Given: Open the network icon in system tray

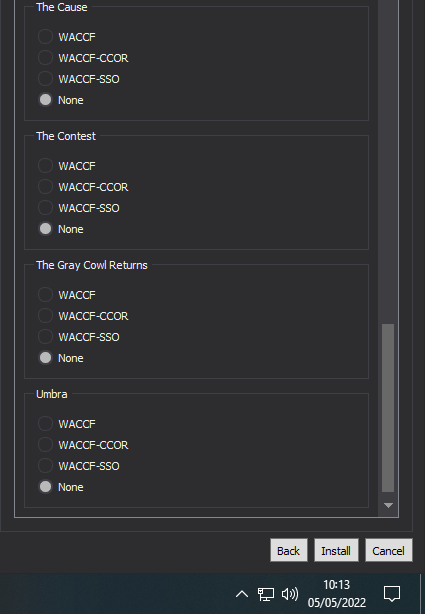Looking at the screenshot, I should [x=266, y=594].
